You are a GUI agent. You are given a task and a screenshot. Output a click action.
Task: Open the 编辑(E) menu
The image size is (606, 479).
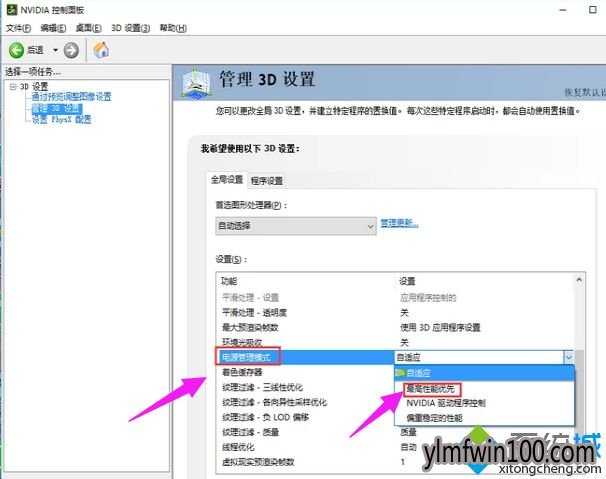click(53, 28)
